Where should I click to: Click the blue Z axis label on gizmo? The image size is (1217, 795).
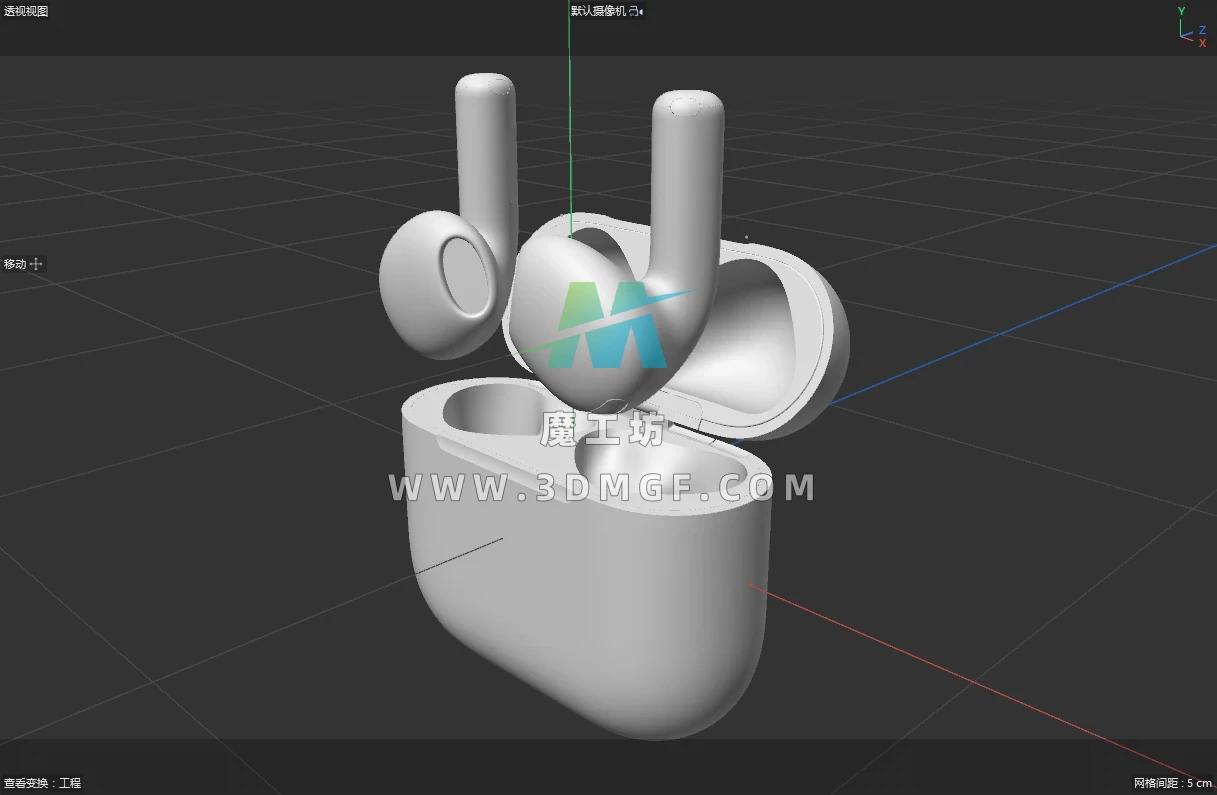[x=1202, y=30]
